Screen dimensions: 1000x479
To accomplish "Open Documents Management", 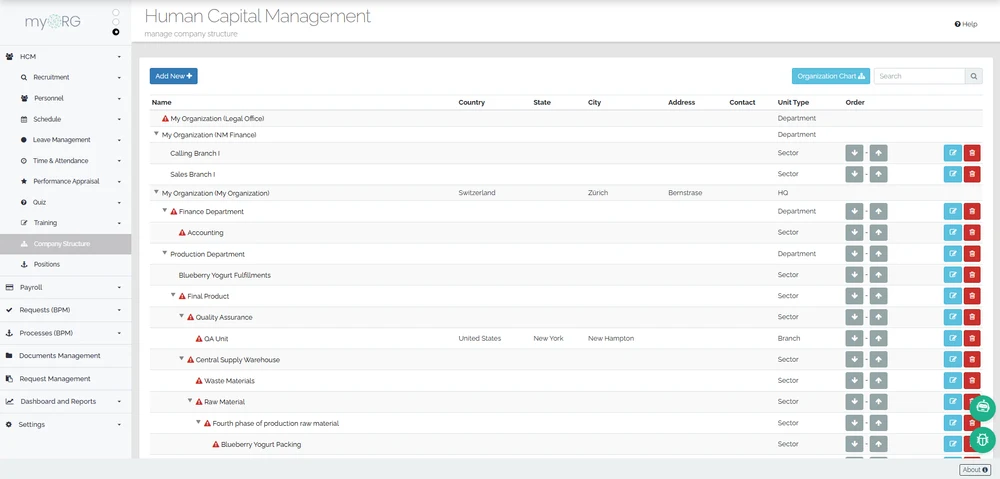I will pos(66,355).
